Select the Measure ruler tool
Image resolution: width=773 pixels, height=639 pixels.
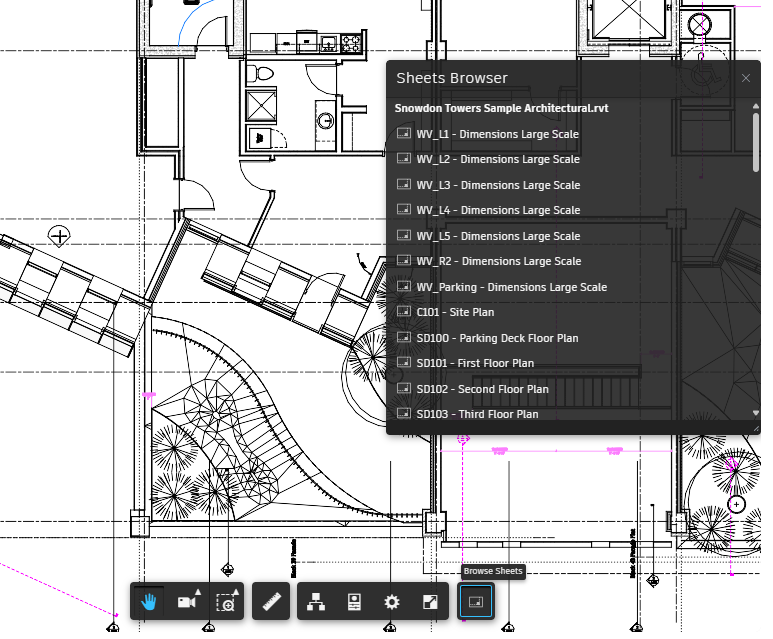coord(272,602)
